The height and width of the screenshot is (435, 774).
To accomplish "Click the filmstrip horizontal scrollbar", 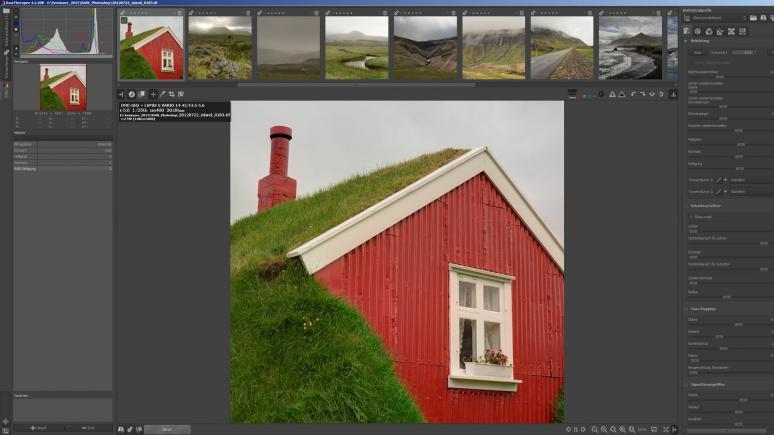I will 356,85.
